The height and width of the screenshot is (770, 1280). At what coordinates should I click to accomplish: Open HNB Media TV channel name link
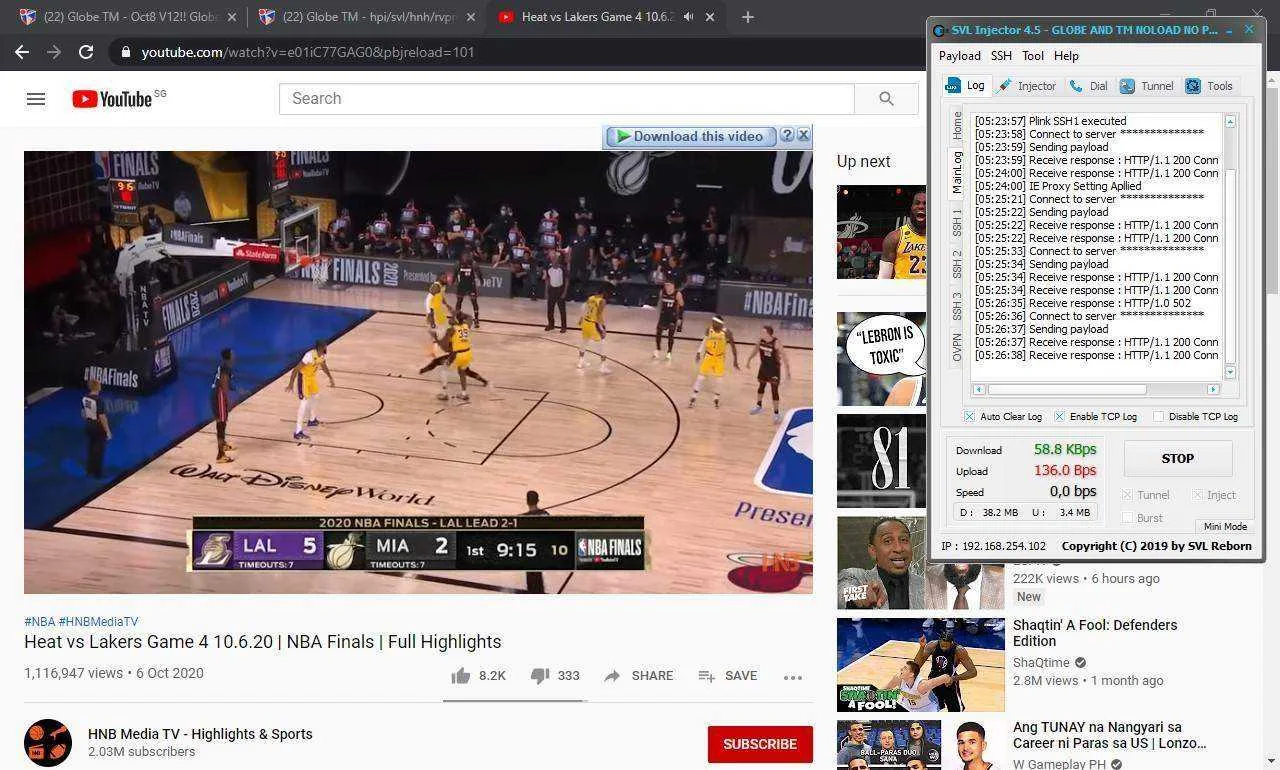200,734
